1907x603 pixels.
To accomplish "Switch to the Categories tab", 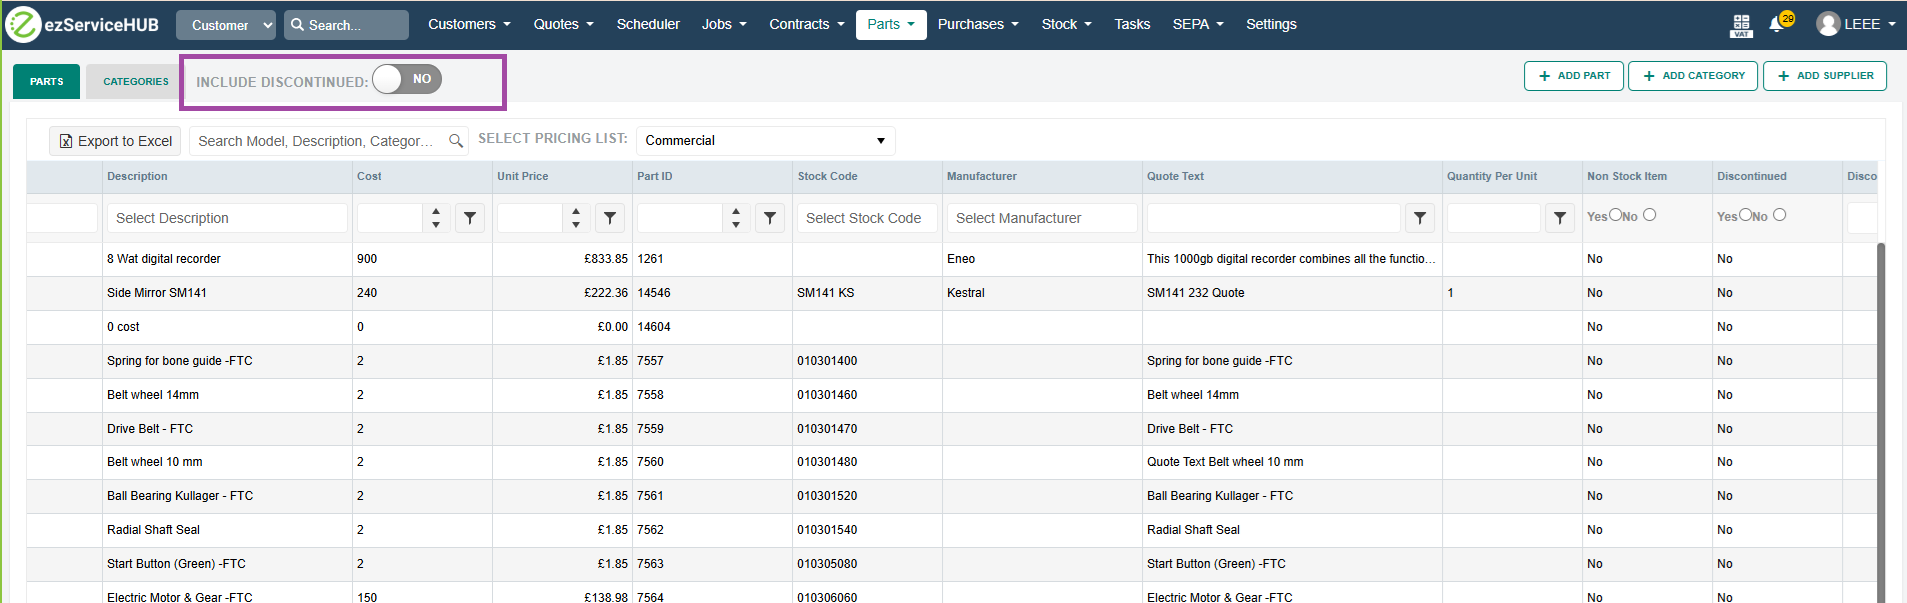I will (136, 82).
